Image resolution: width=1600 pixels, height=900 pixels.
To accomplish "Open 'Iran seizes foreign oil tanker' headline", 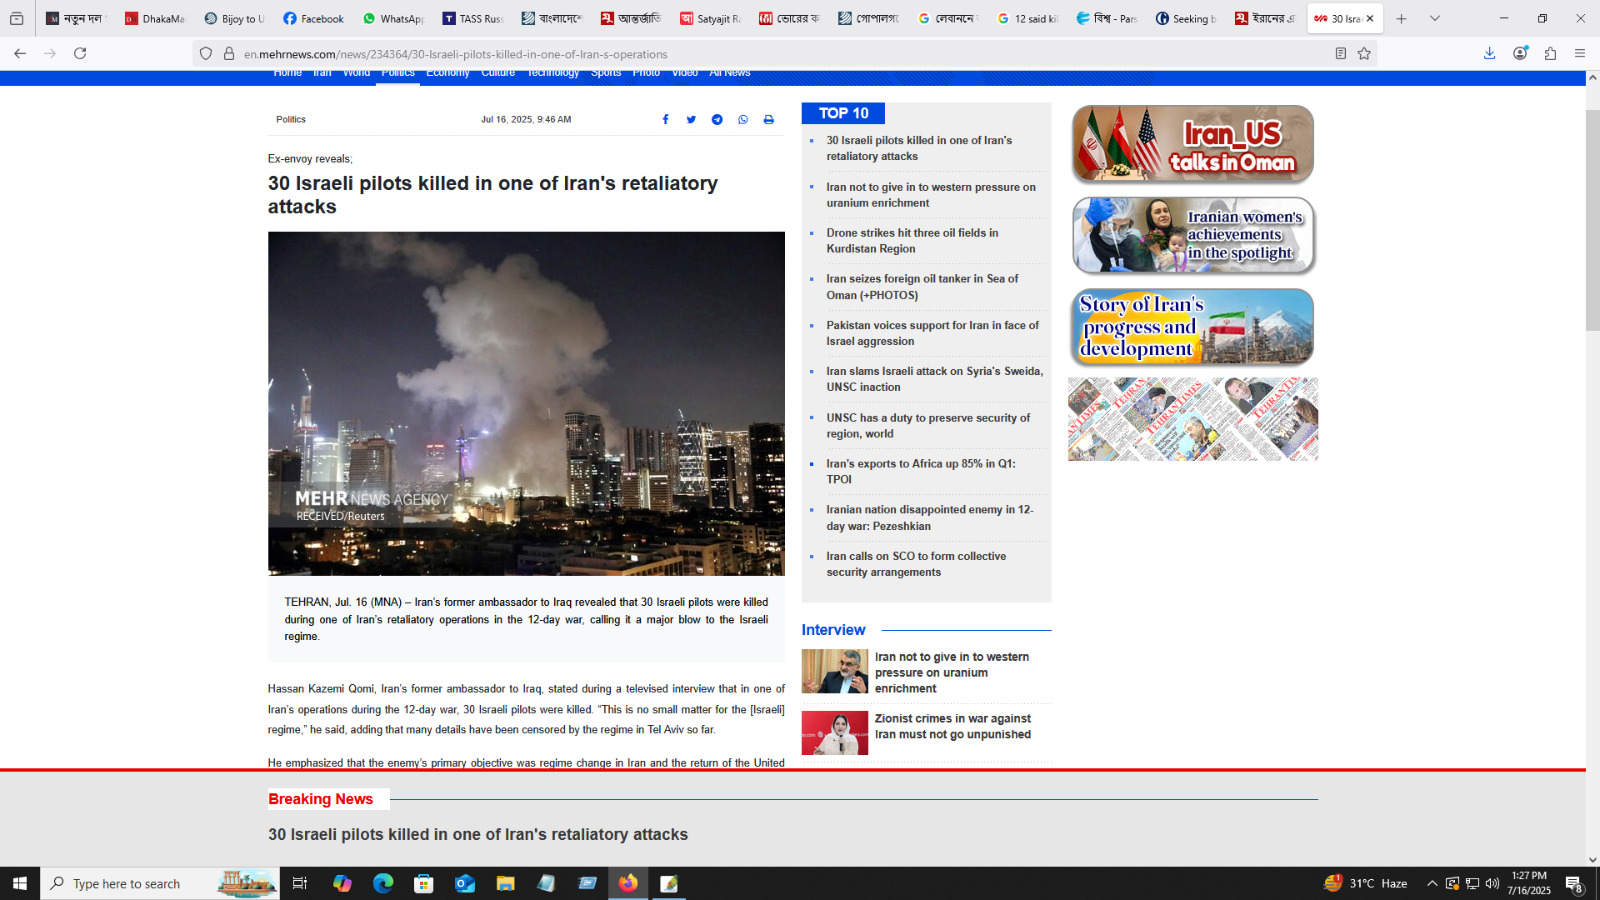I will click(x=921, y=287).
